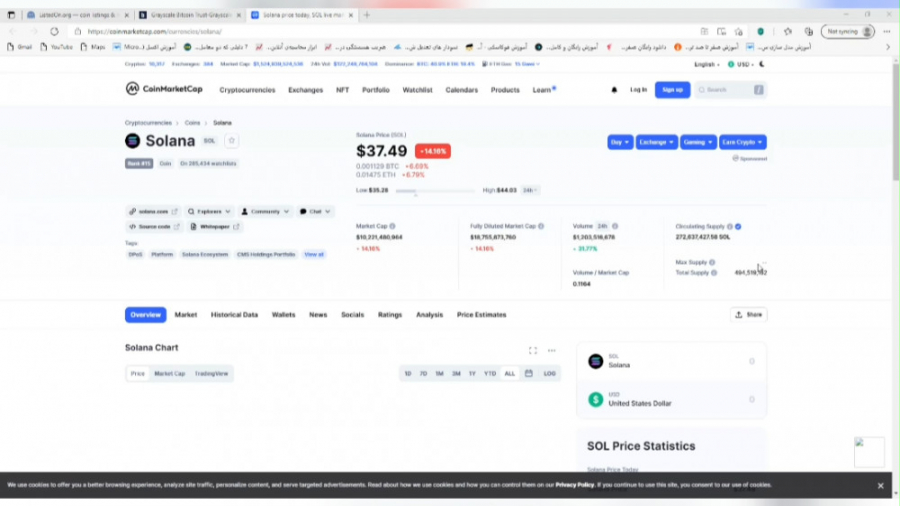Toggle the LOG scale button
900x506 pixels.
549,373
